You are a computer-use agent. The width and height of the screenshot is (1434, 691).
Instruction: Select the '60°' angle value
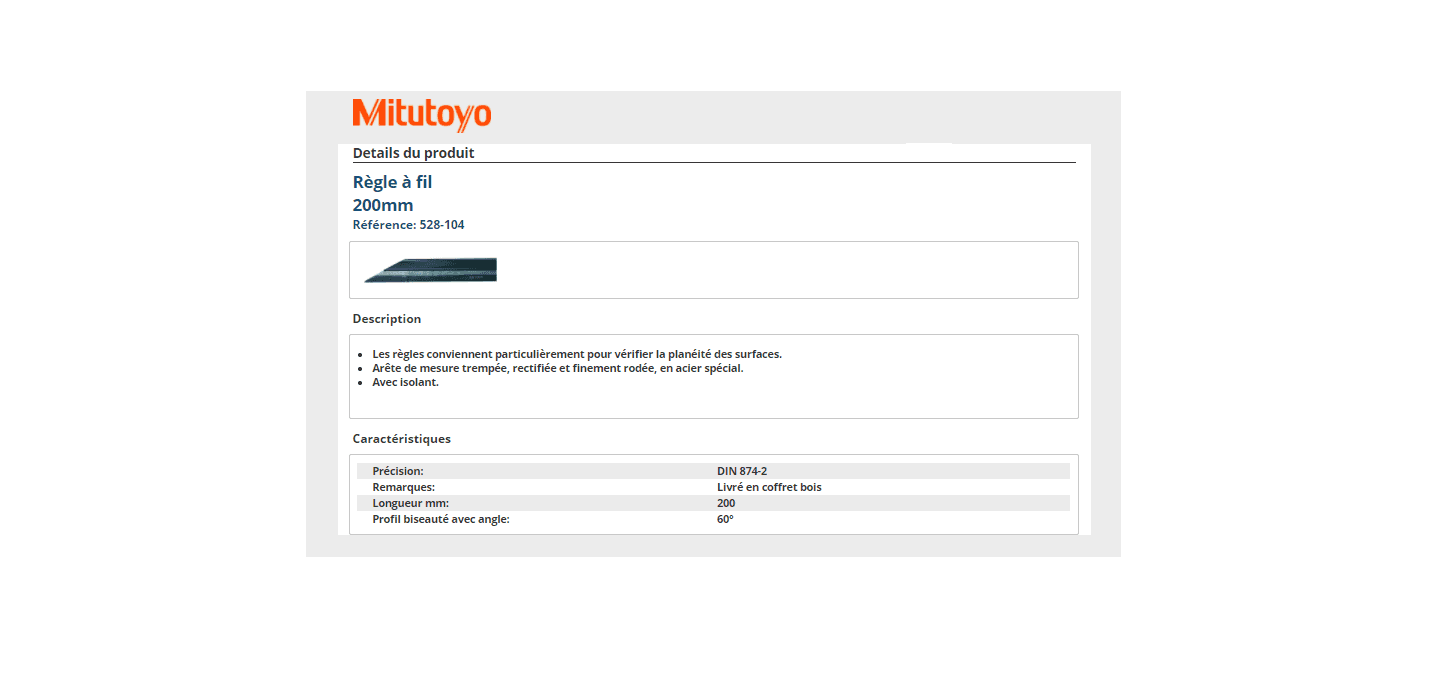725,519
